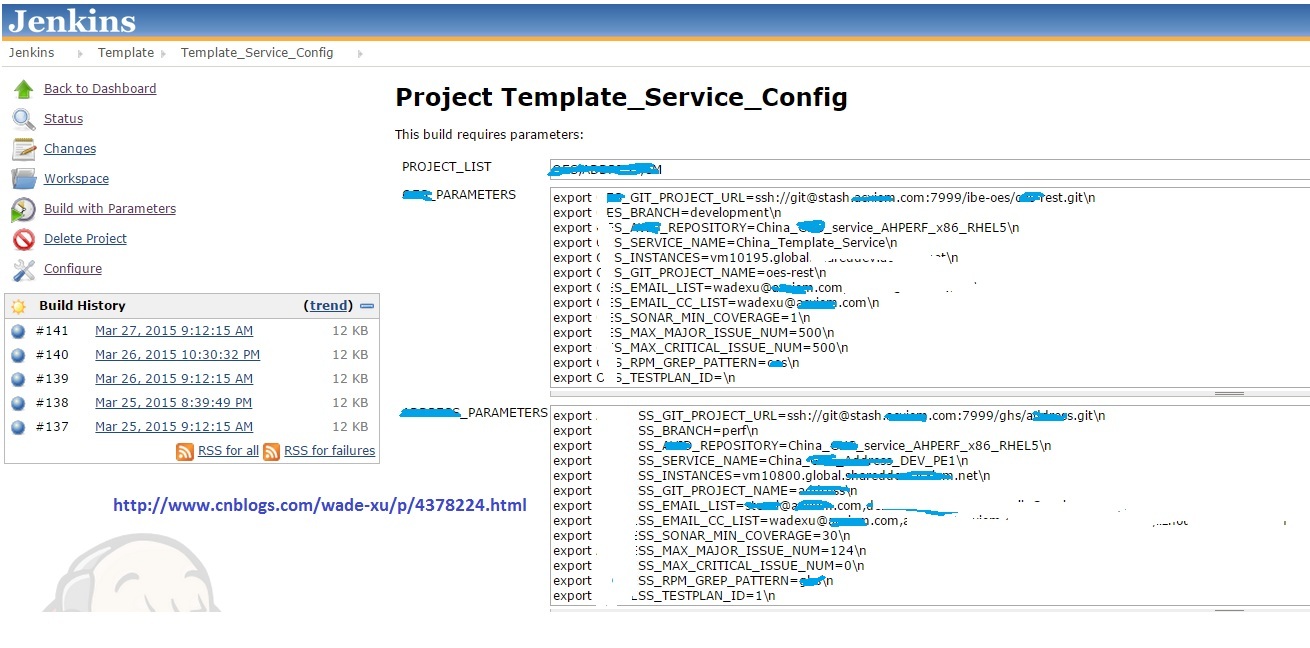View the Changes link

70,149
